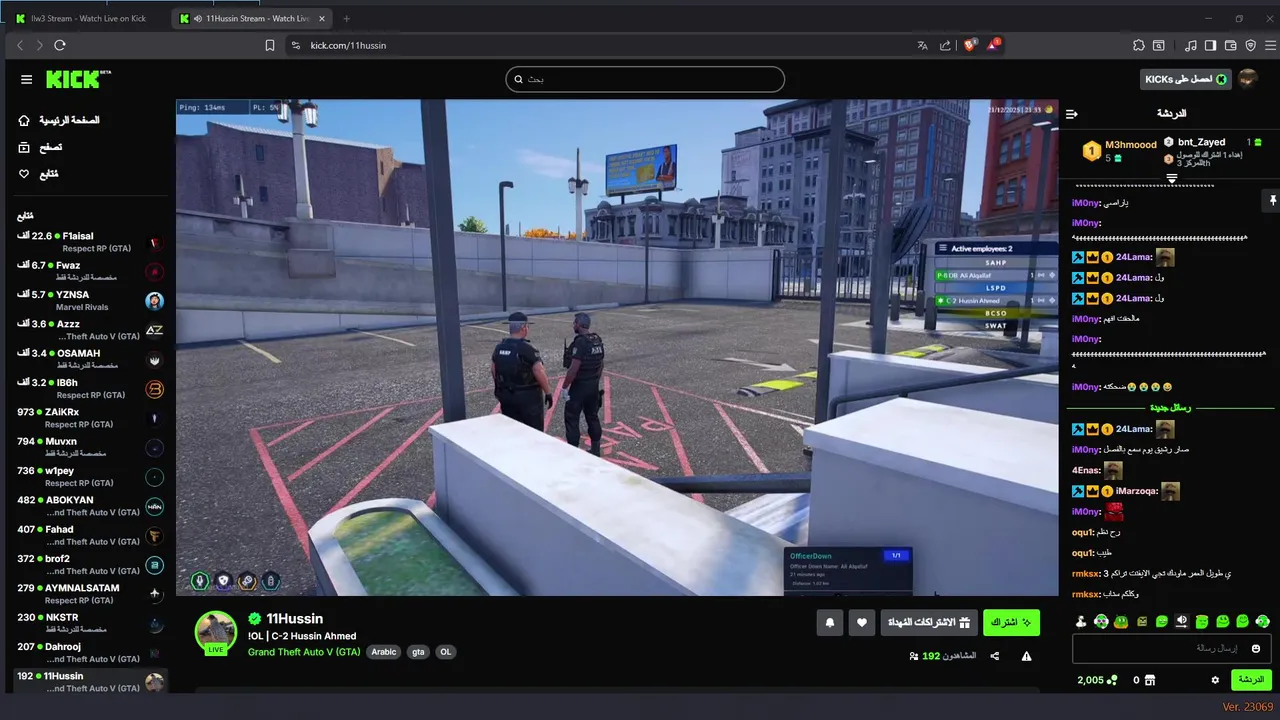Open the Brave wallet icon
The image size is (1280, 720).
pyautogui.click(x=1230, y=45)
